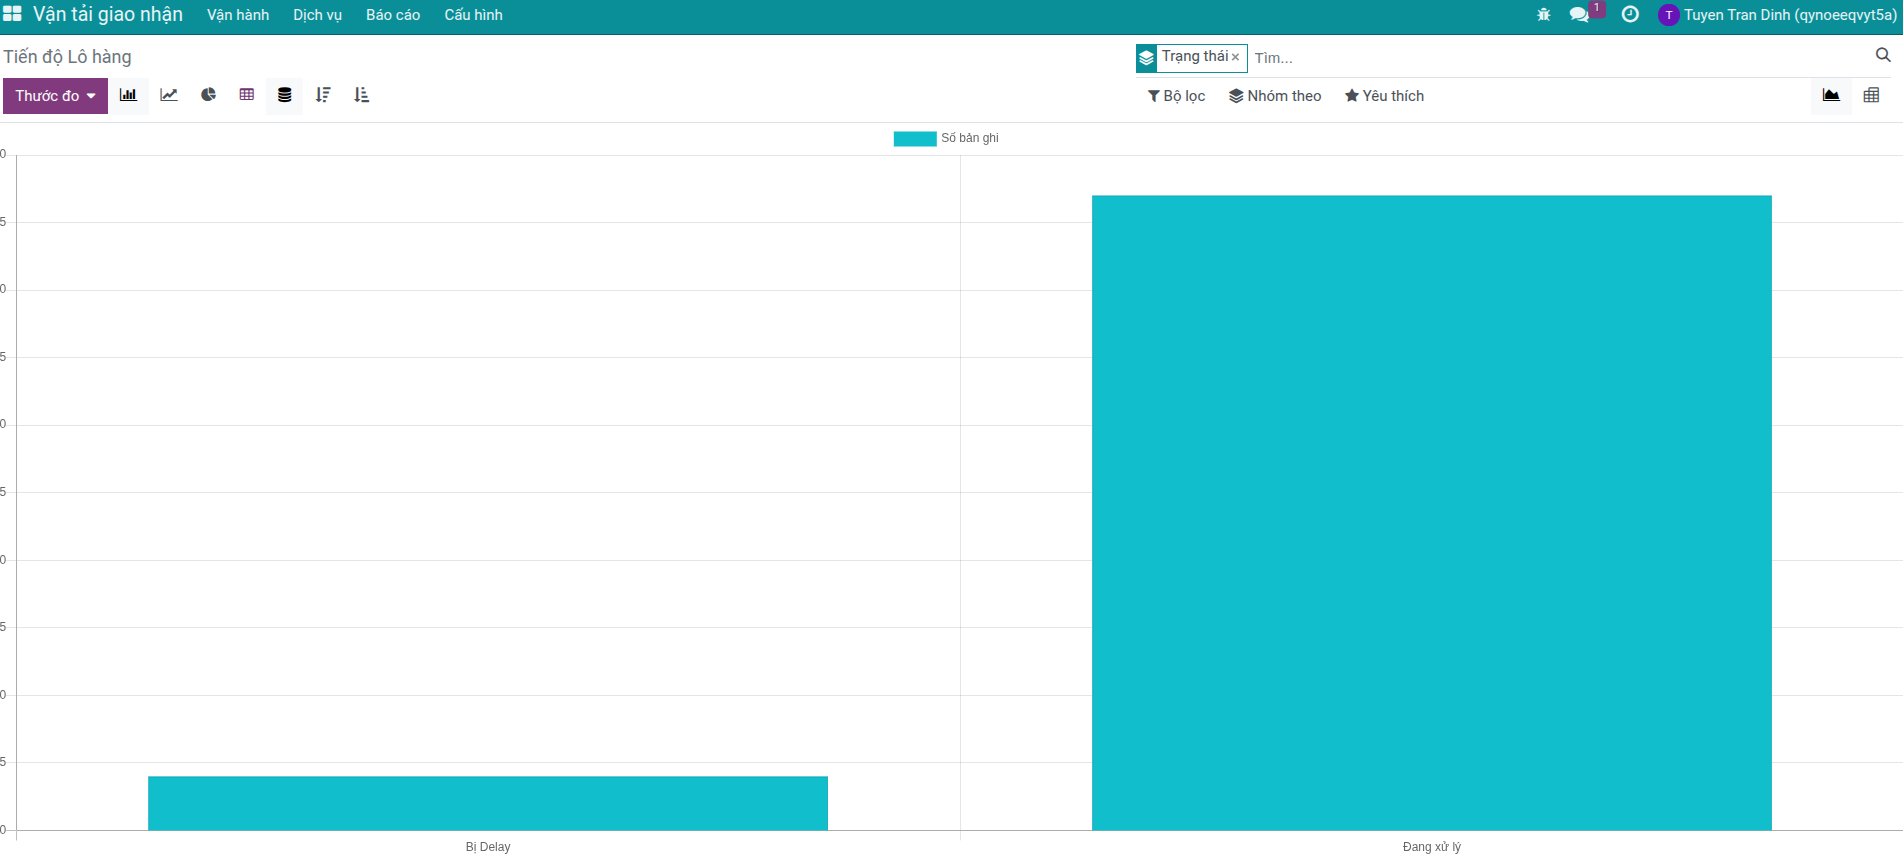
Task: Remove the Trạng thái search facet
Action: 1235,57
